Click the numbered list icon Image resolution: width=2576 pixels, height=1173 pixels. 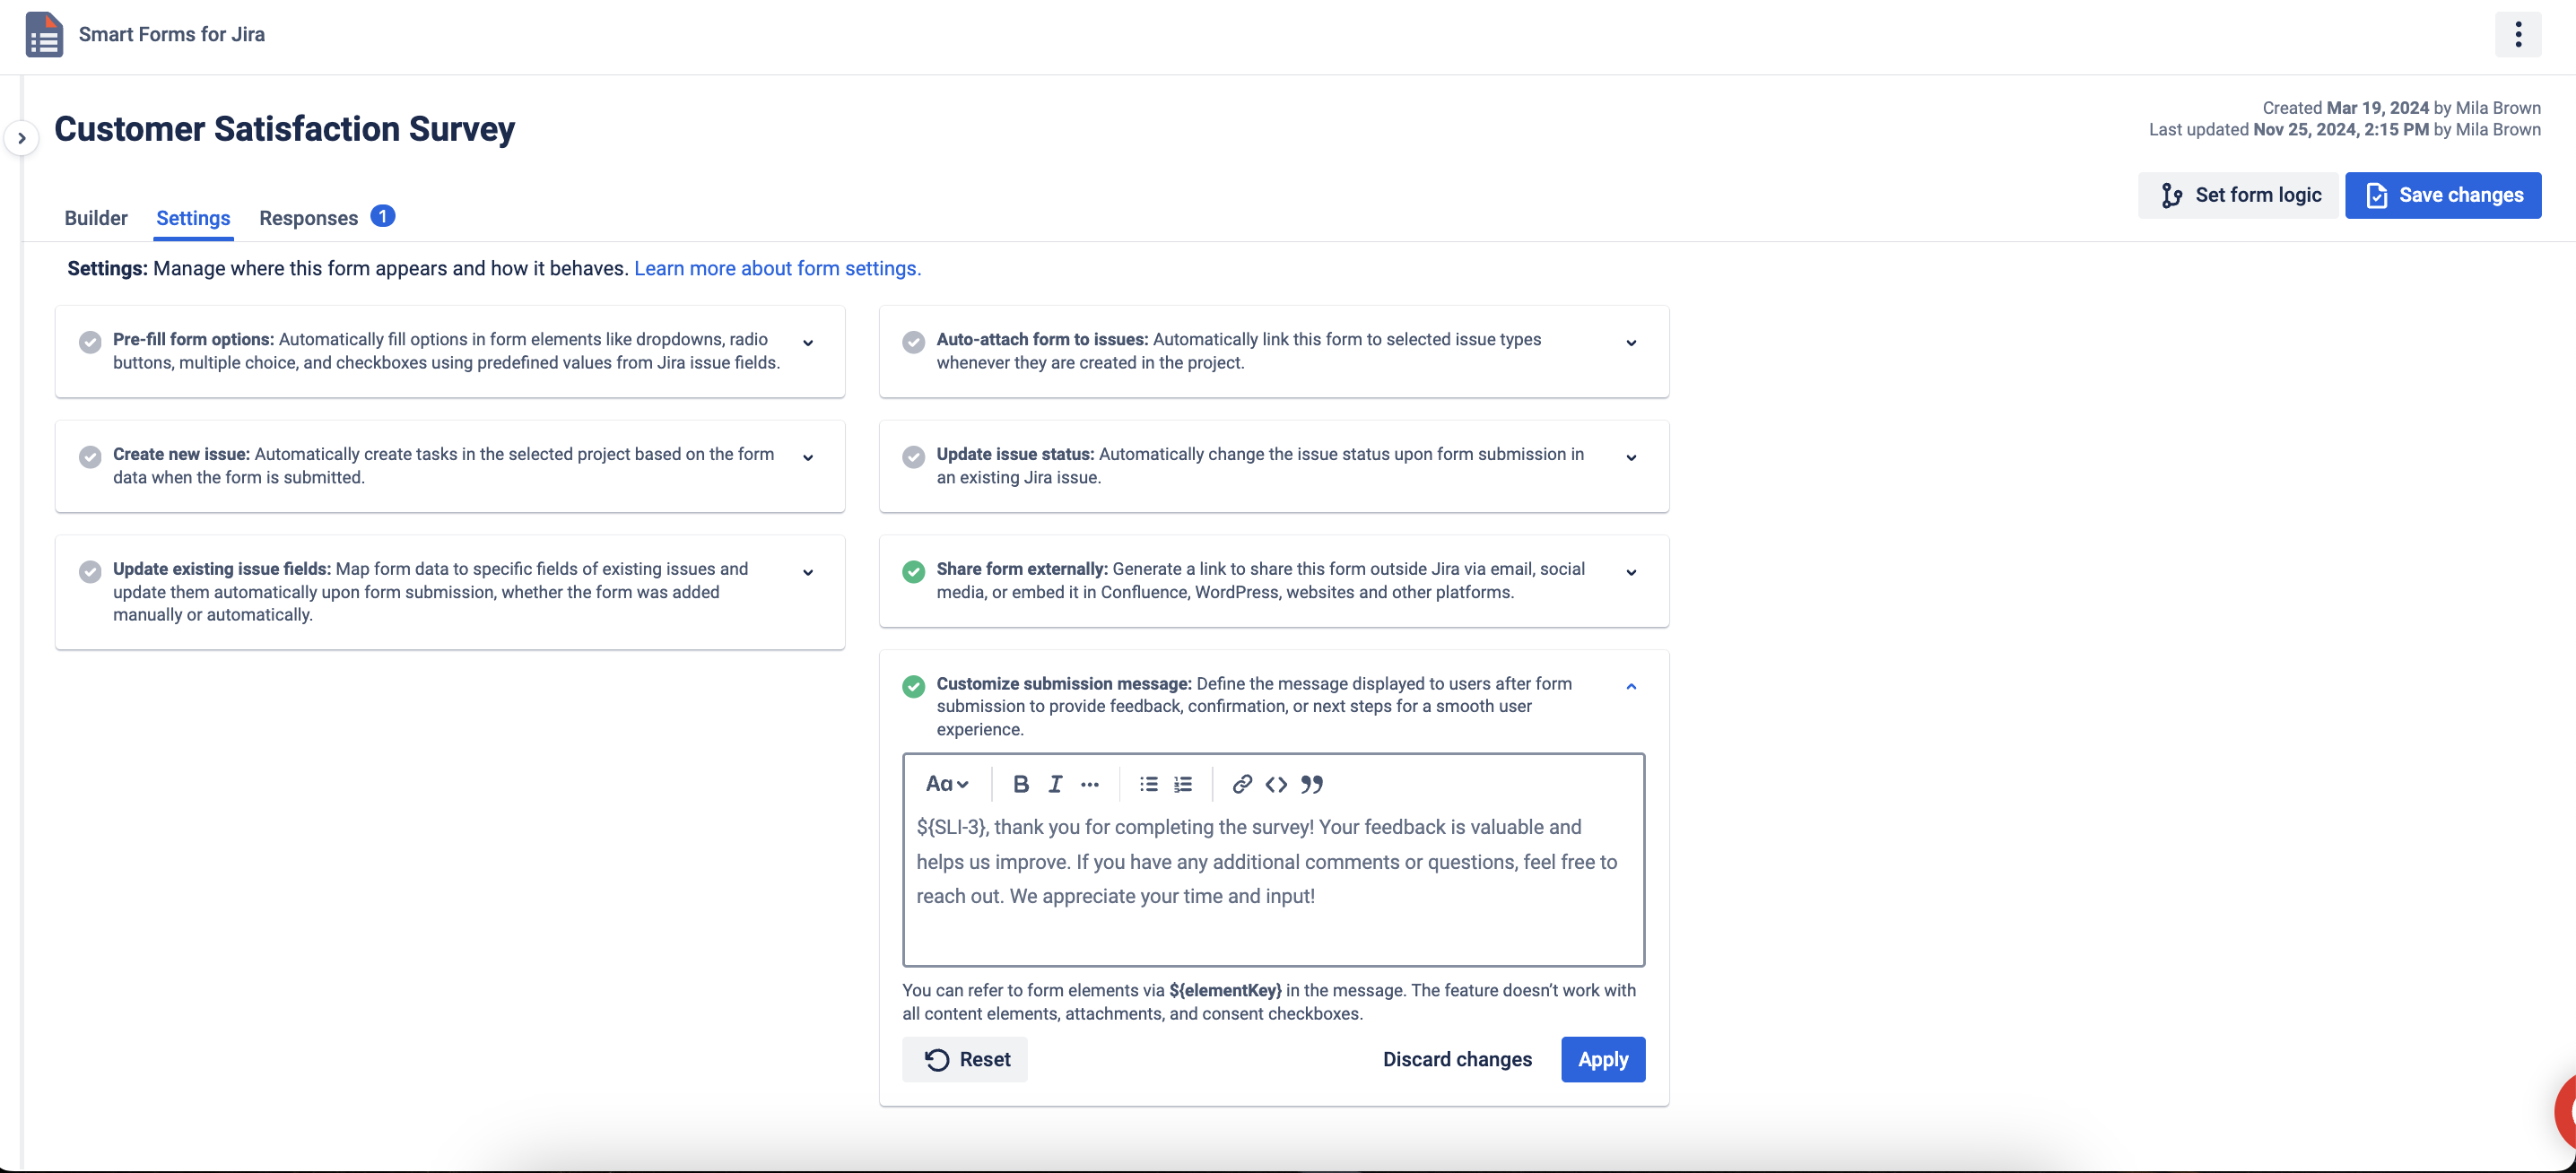1183,784
